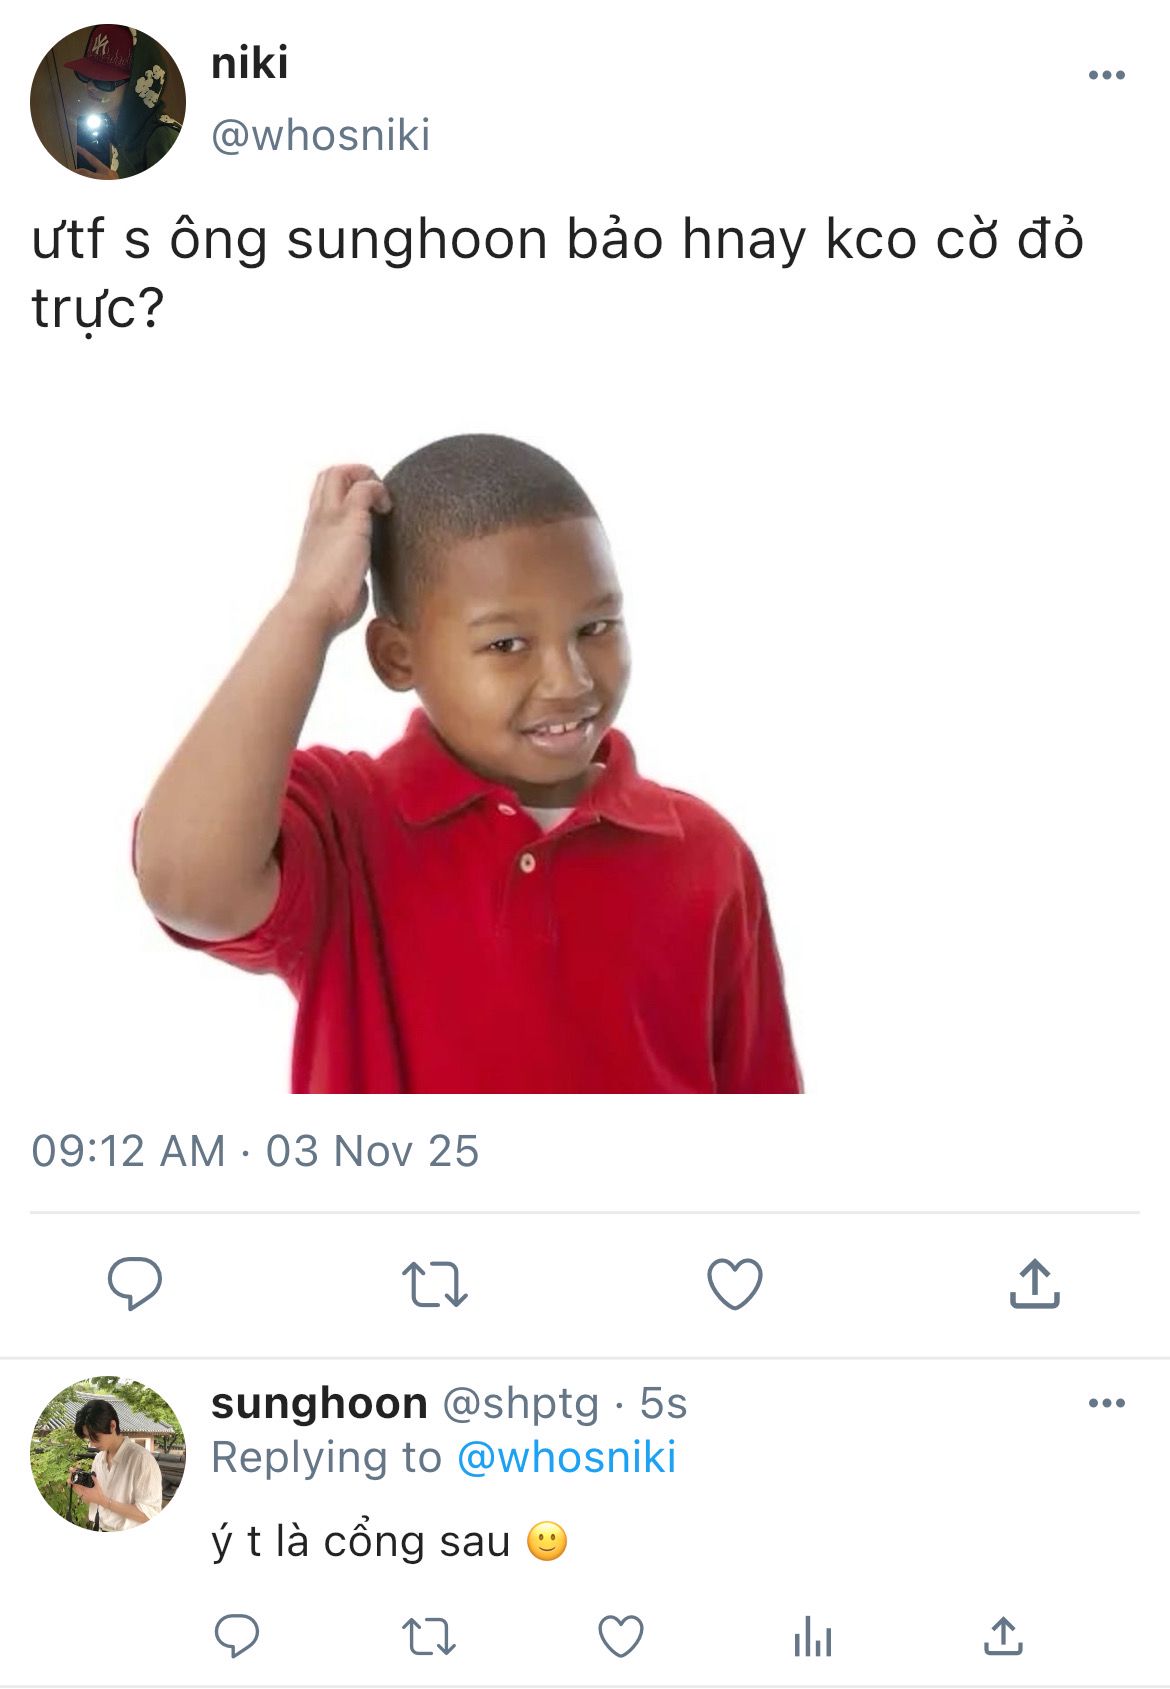Share sunghoon's reply
This screenshot has height=1689, width=1170.
click(1003, 1637)
